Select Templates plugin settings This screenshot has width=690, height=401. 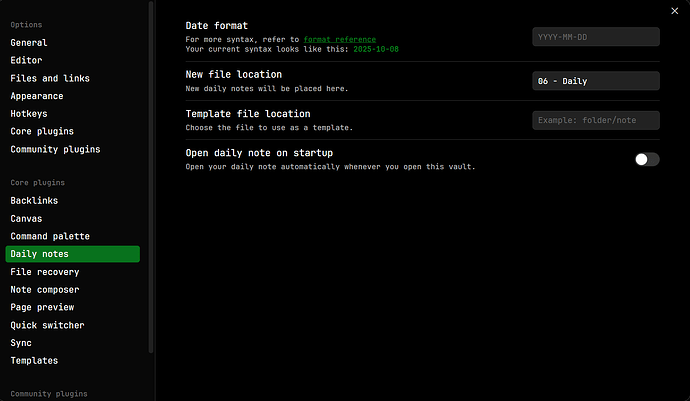34,361
